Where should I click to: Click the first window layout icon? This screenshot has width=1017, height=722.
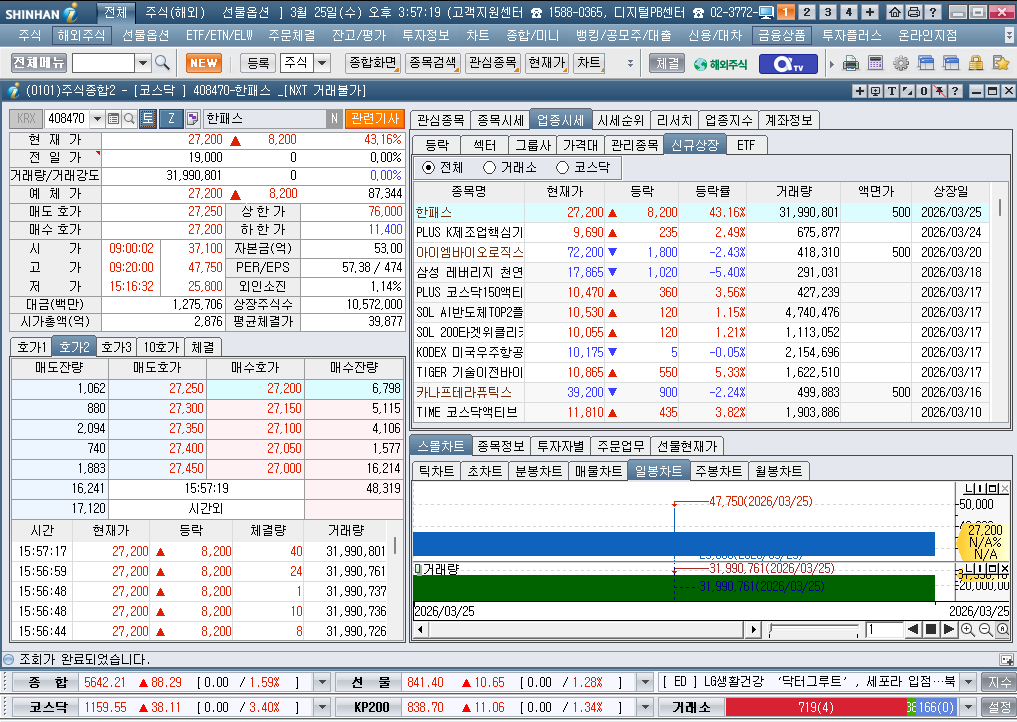pyautogui.click(x=926, y=64)
